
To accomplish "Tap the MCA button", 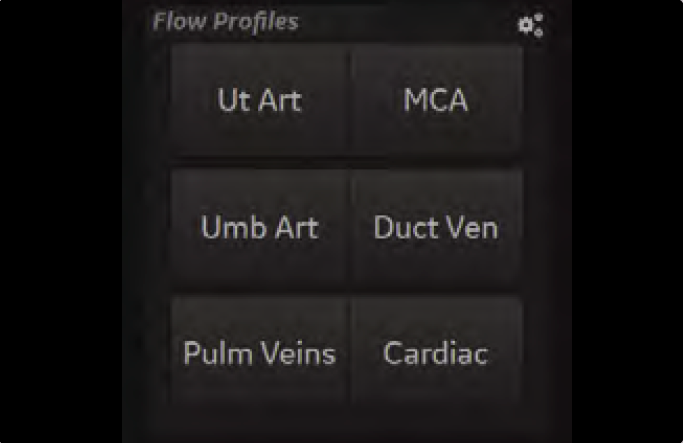I will coord(436,100).
